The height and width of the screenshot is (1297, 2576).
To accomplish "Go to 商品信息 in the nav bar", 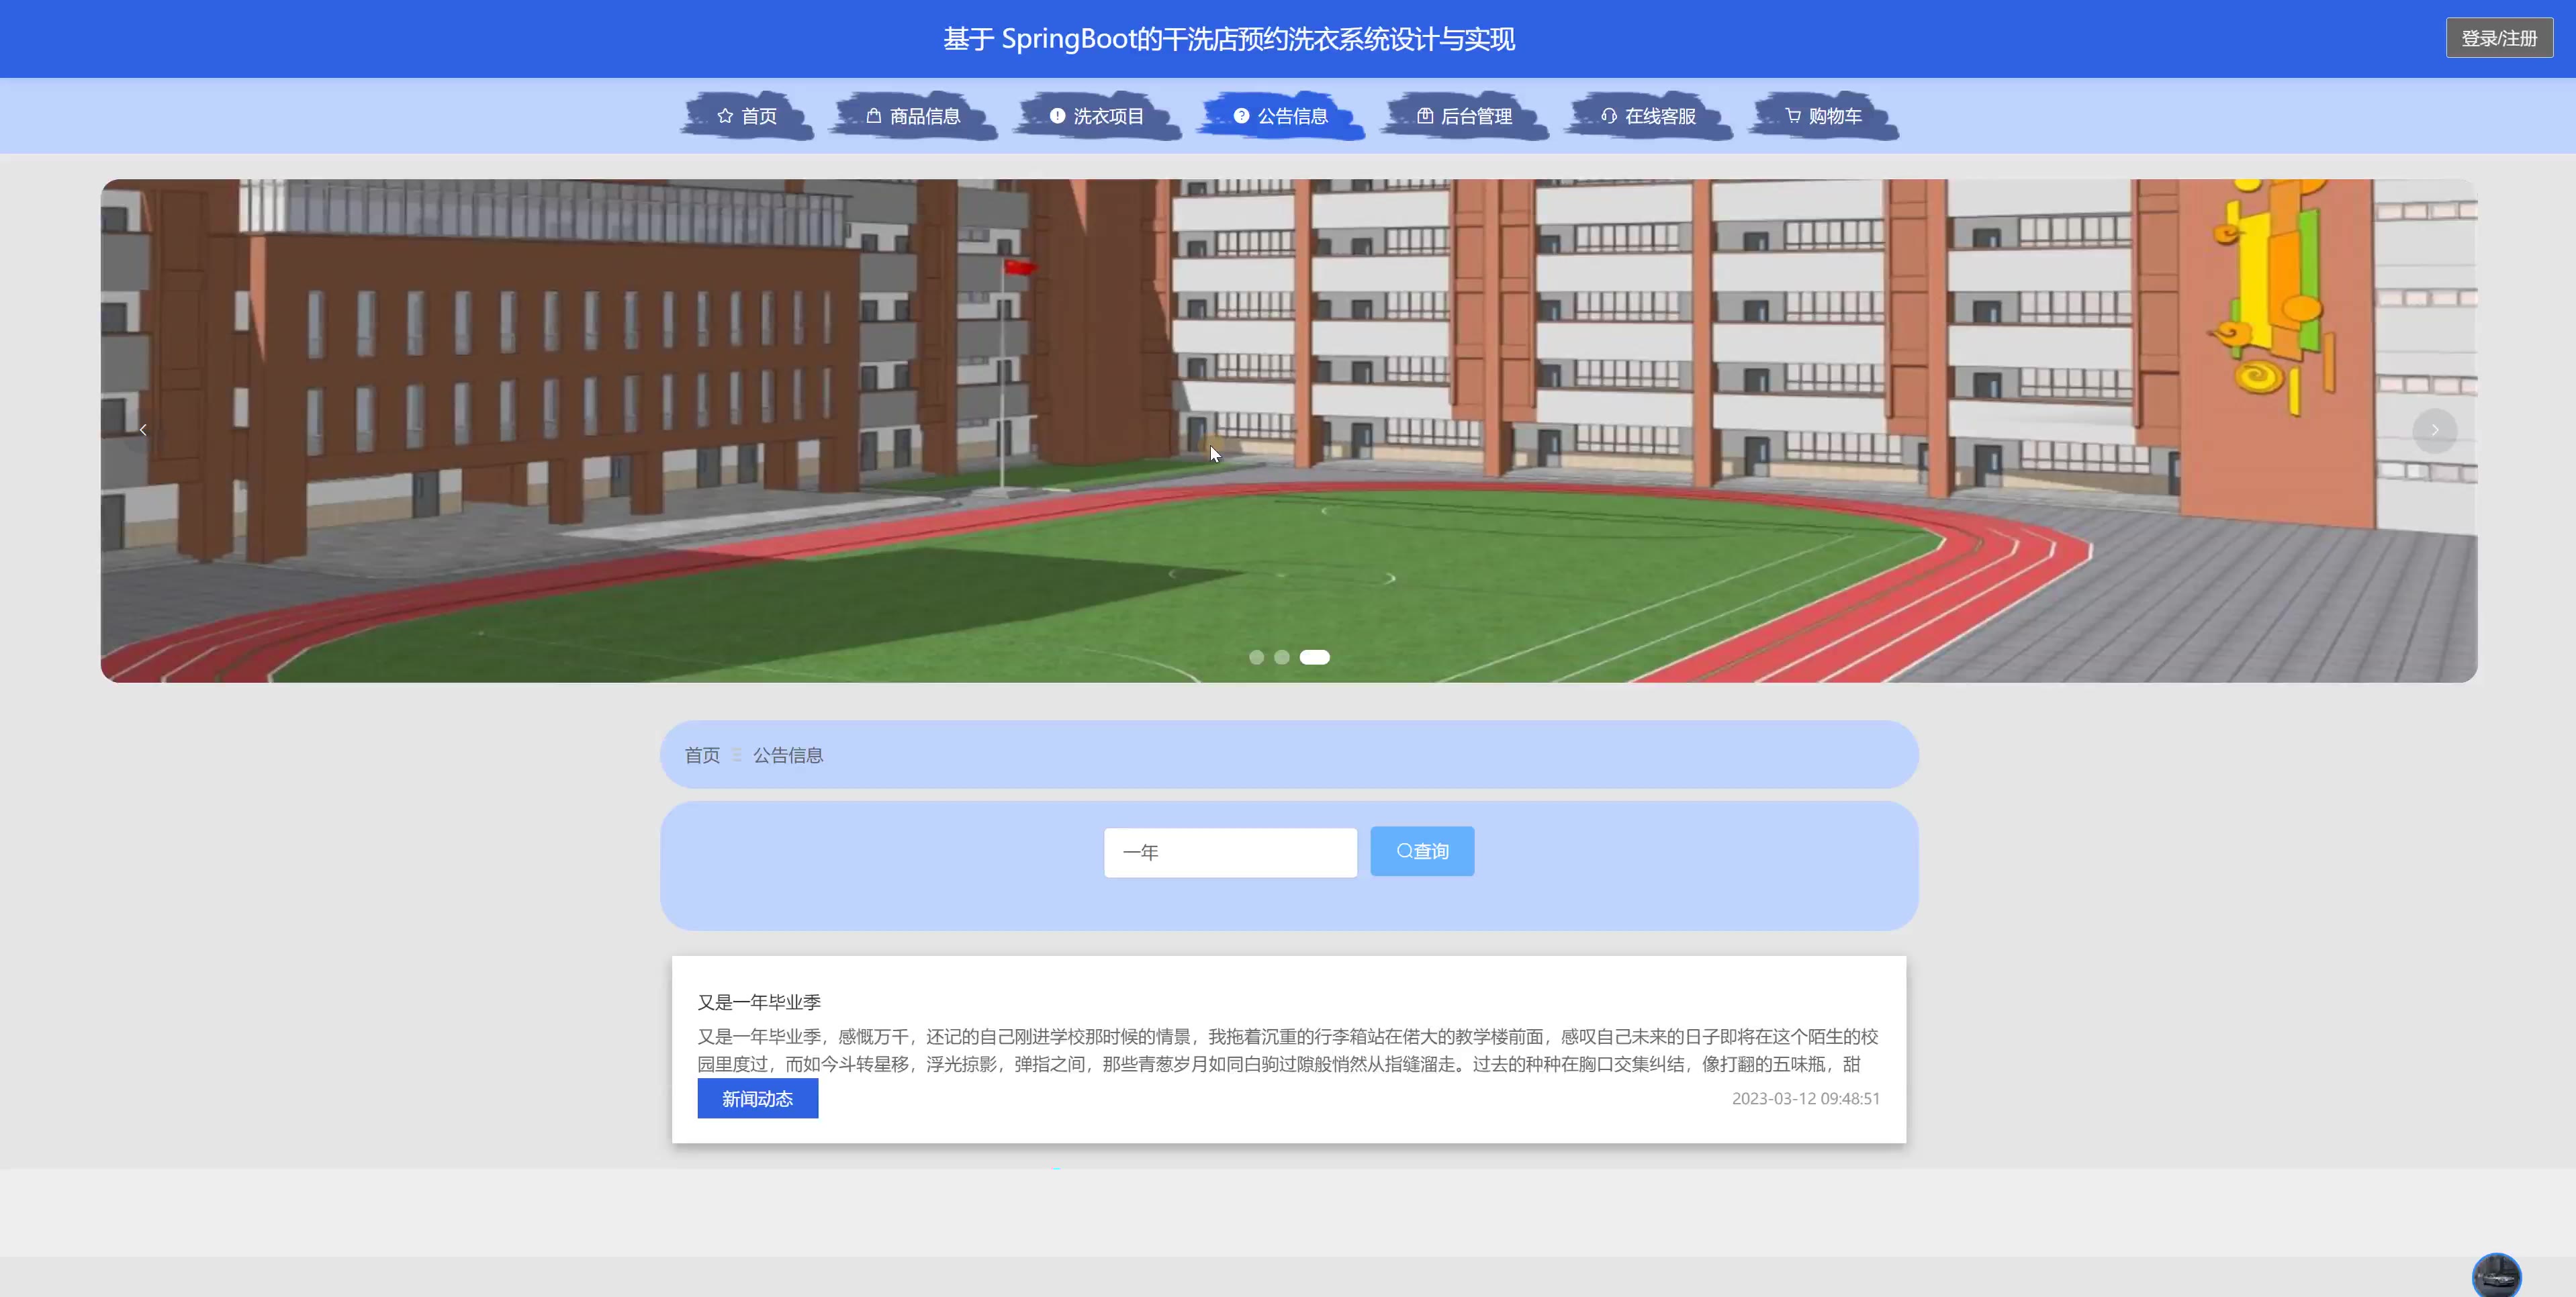I will tap(914, 116).
